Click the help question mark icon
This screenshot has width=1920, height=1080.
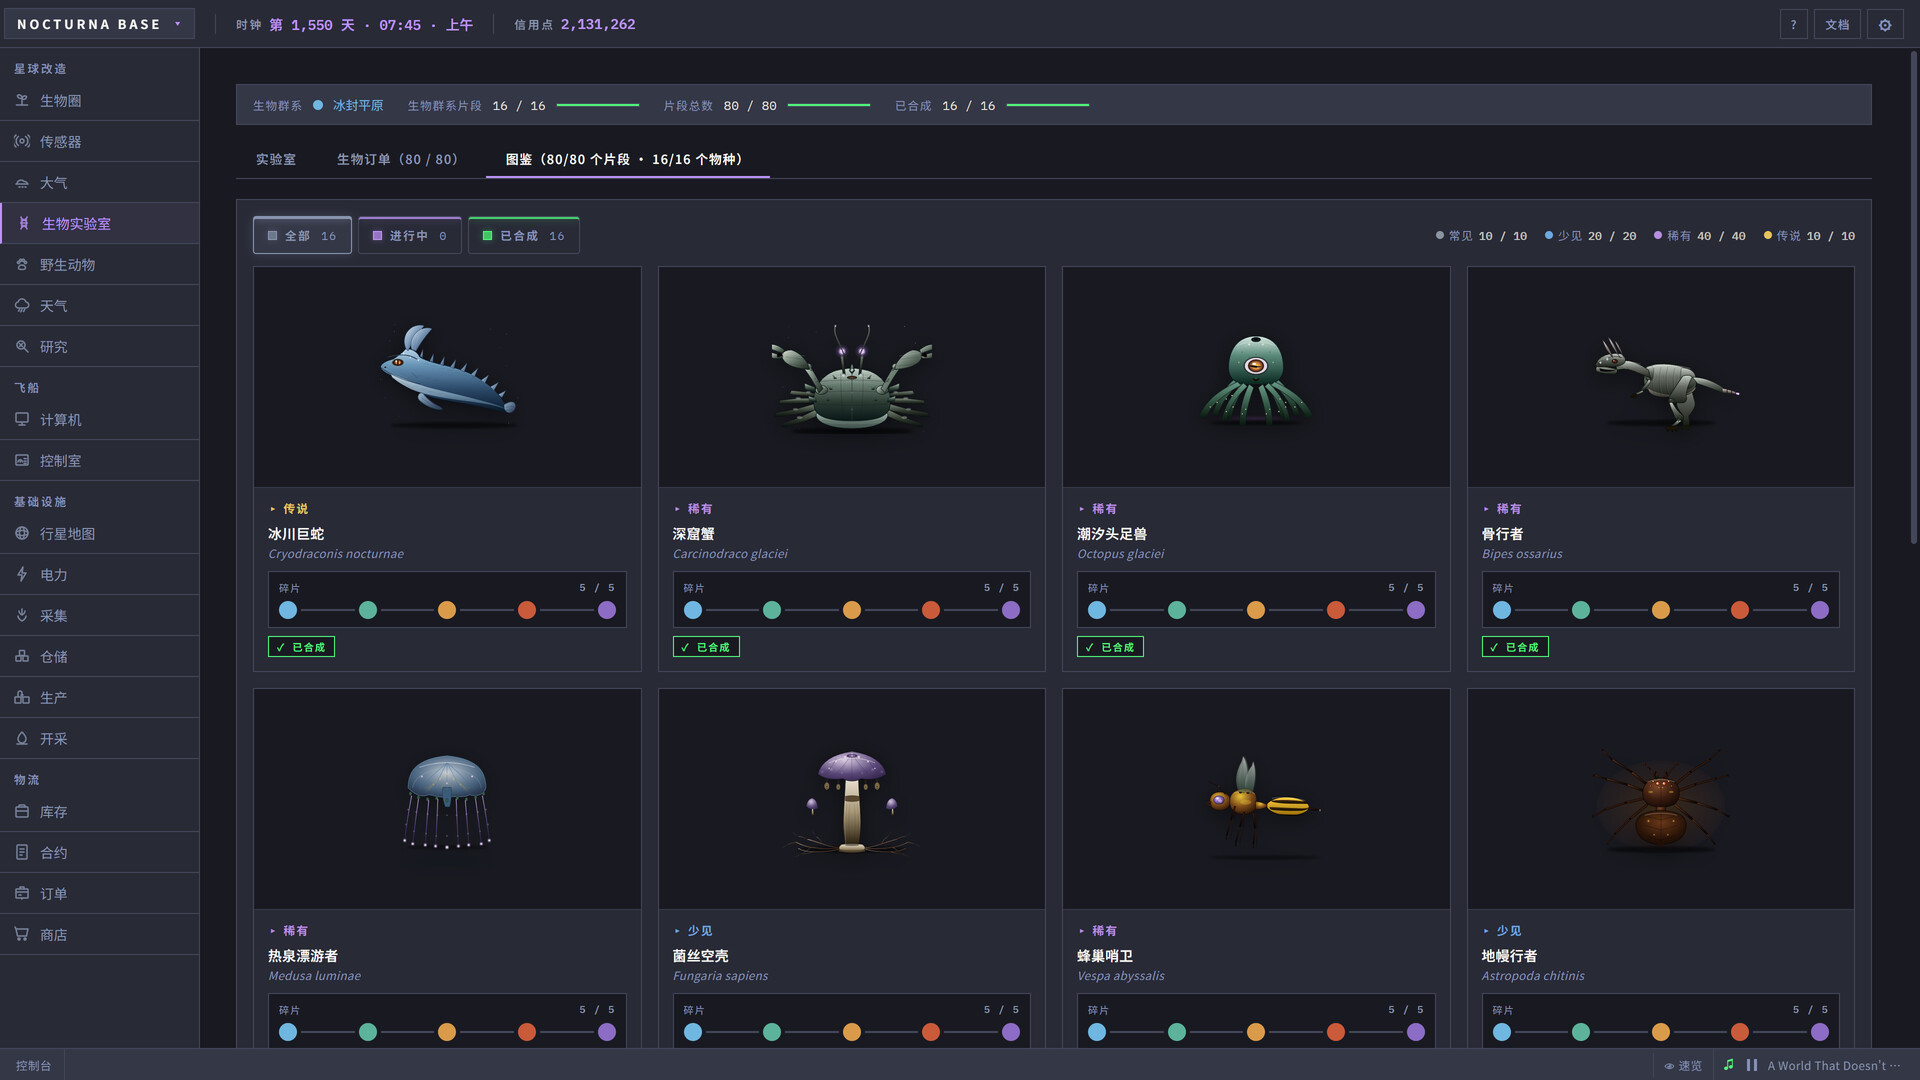point(1793,25)
